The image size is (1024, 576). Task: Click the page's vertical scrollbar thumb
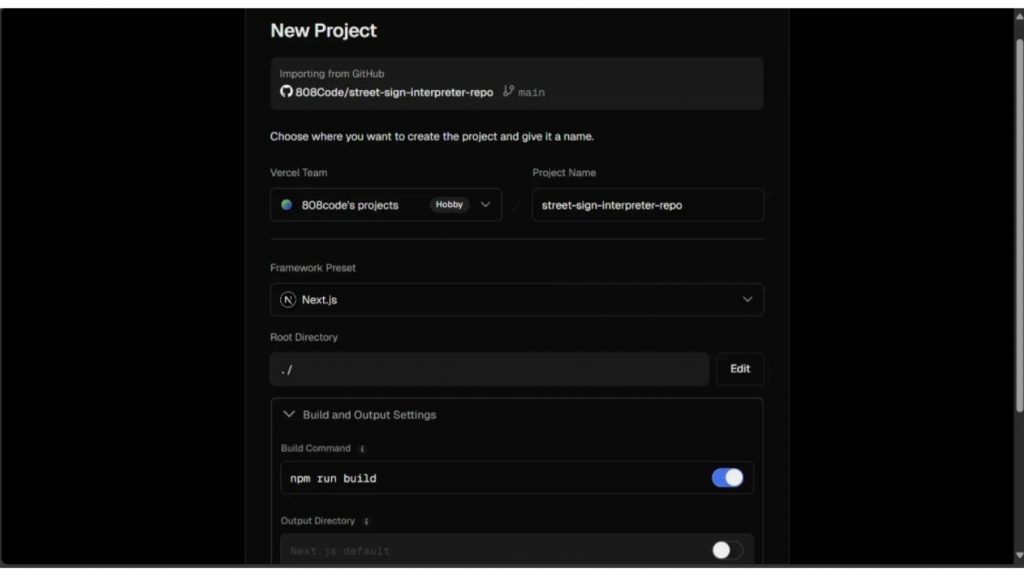tap(1019, 220)
